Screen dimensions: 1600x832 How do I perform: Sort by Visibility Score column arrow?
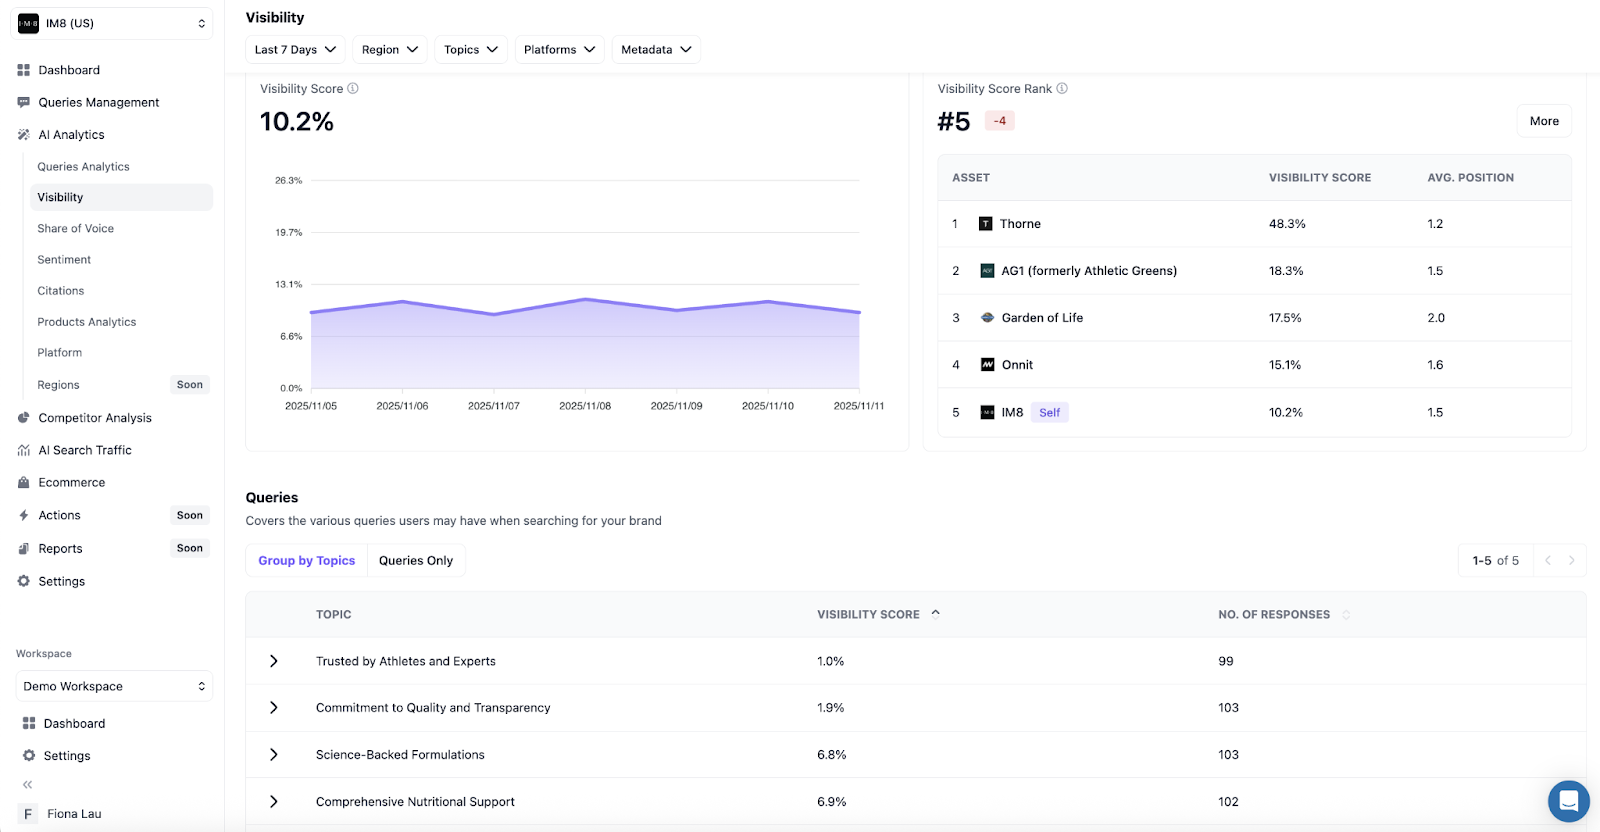pyautogui.click(x=936, y=614)
